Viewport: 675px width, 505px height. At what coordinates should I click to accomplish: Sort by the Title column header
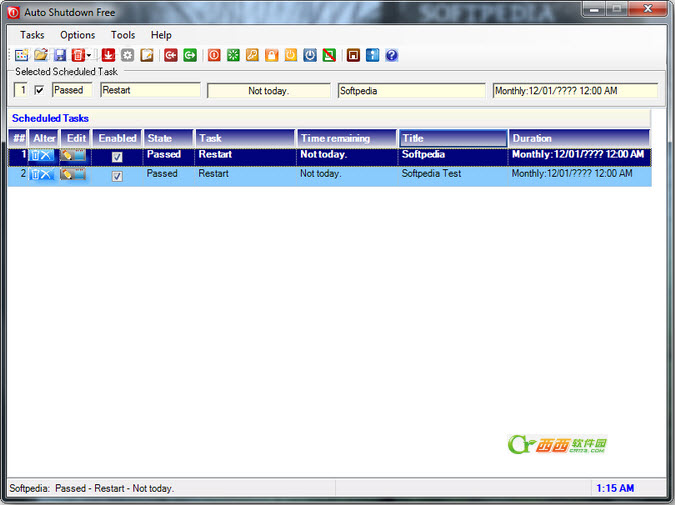point(453,138)
